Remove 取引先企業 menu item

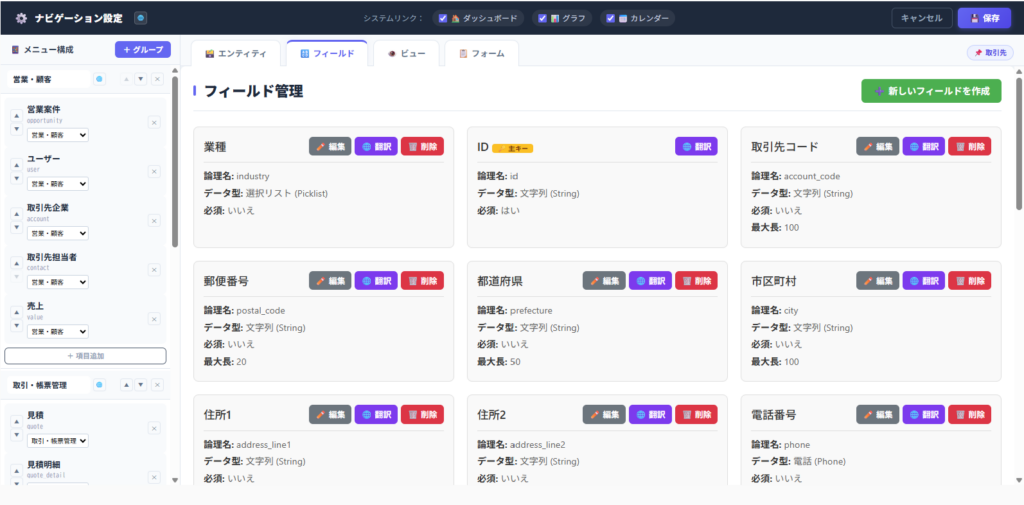(x=154, y=221)
